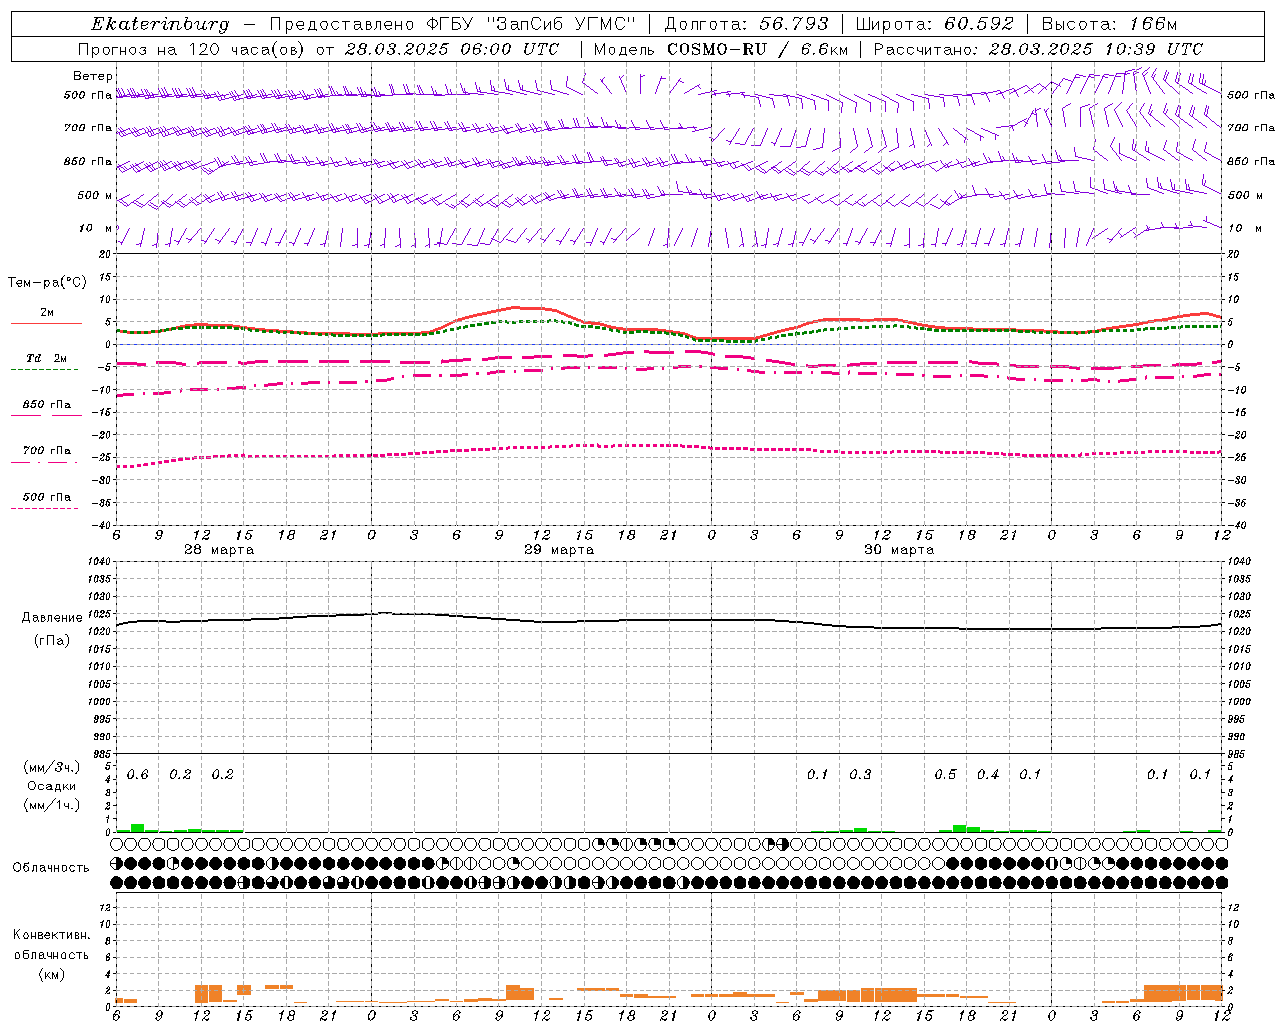The height and width of the screenshot is (1024, 1280).
Task: Click the 1040 value on left pressure axis
Action: [100, 562]
